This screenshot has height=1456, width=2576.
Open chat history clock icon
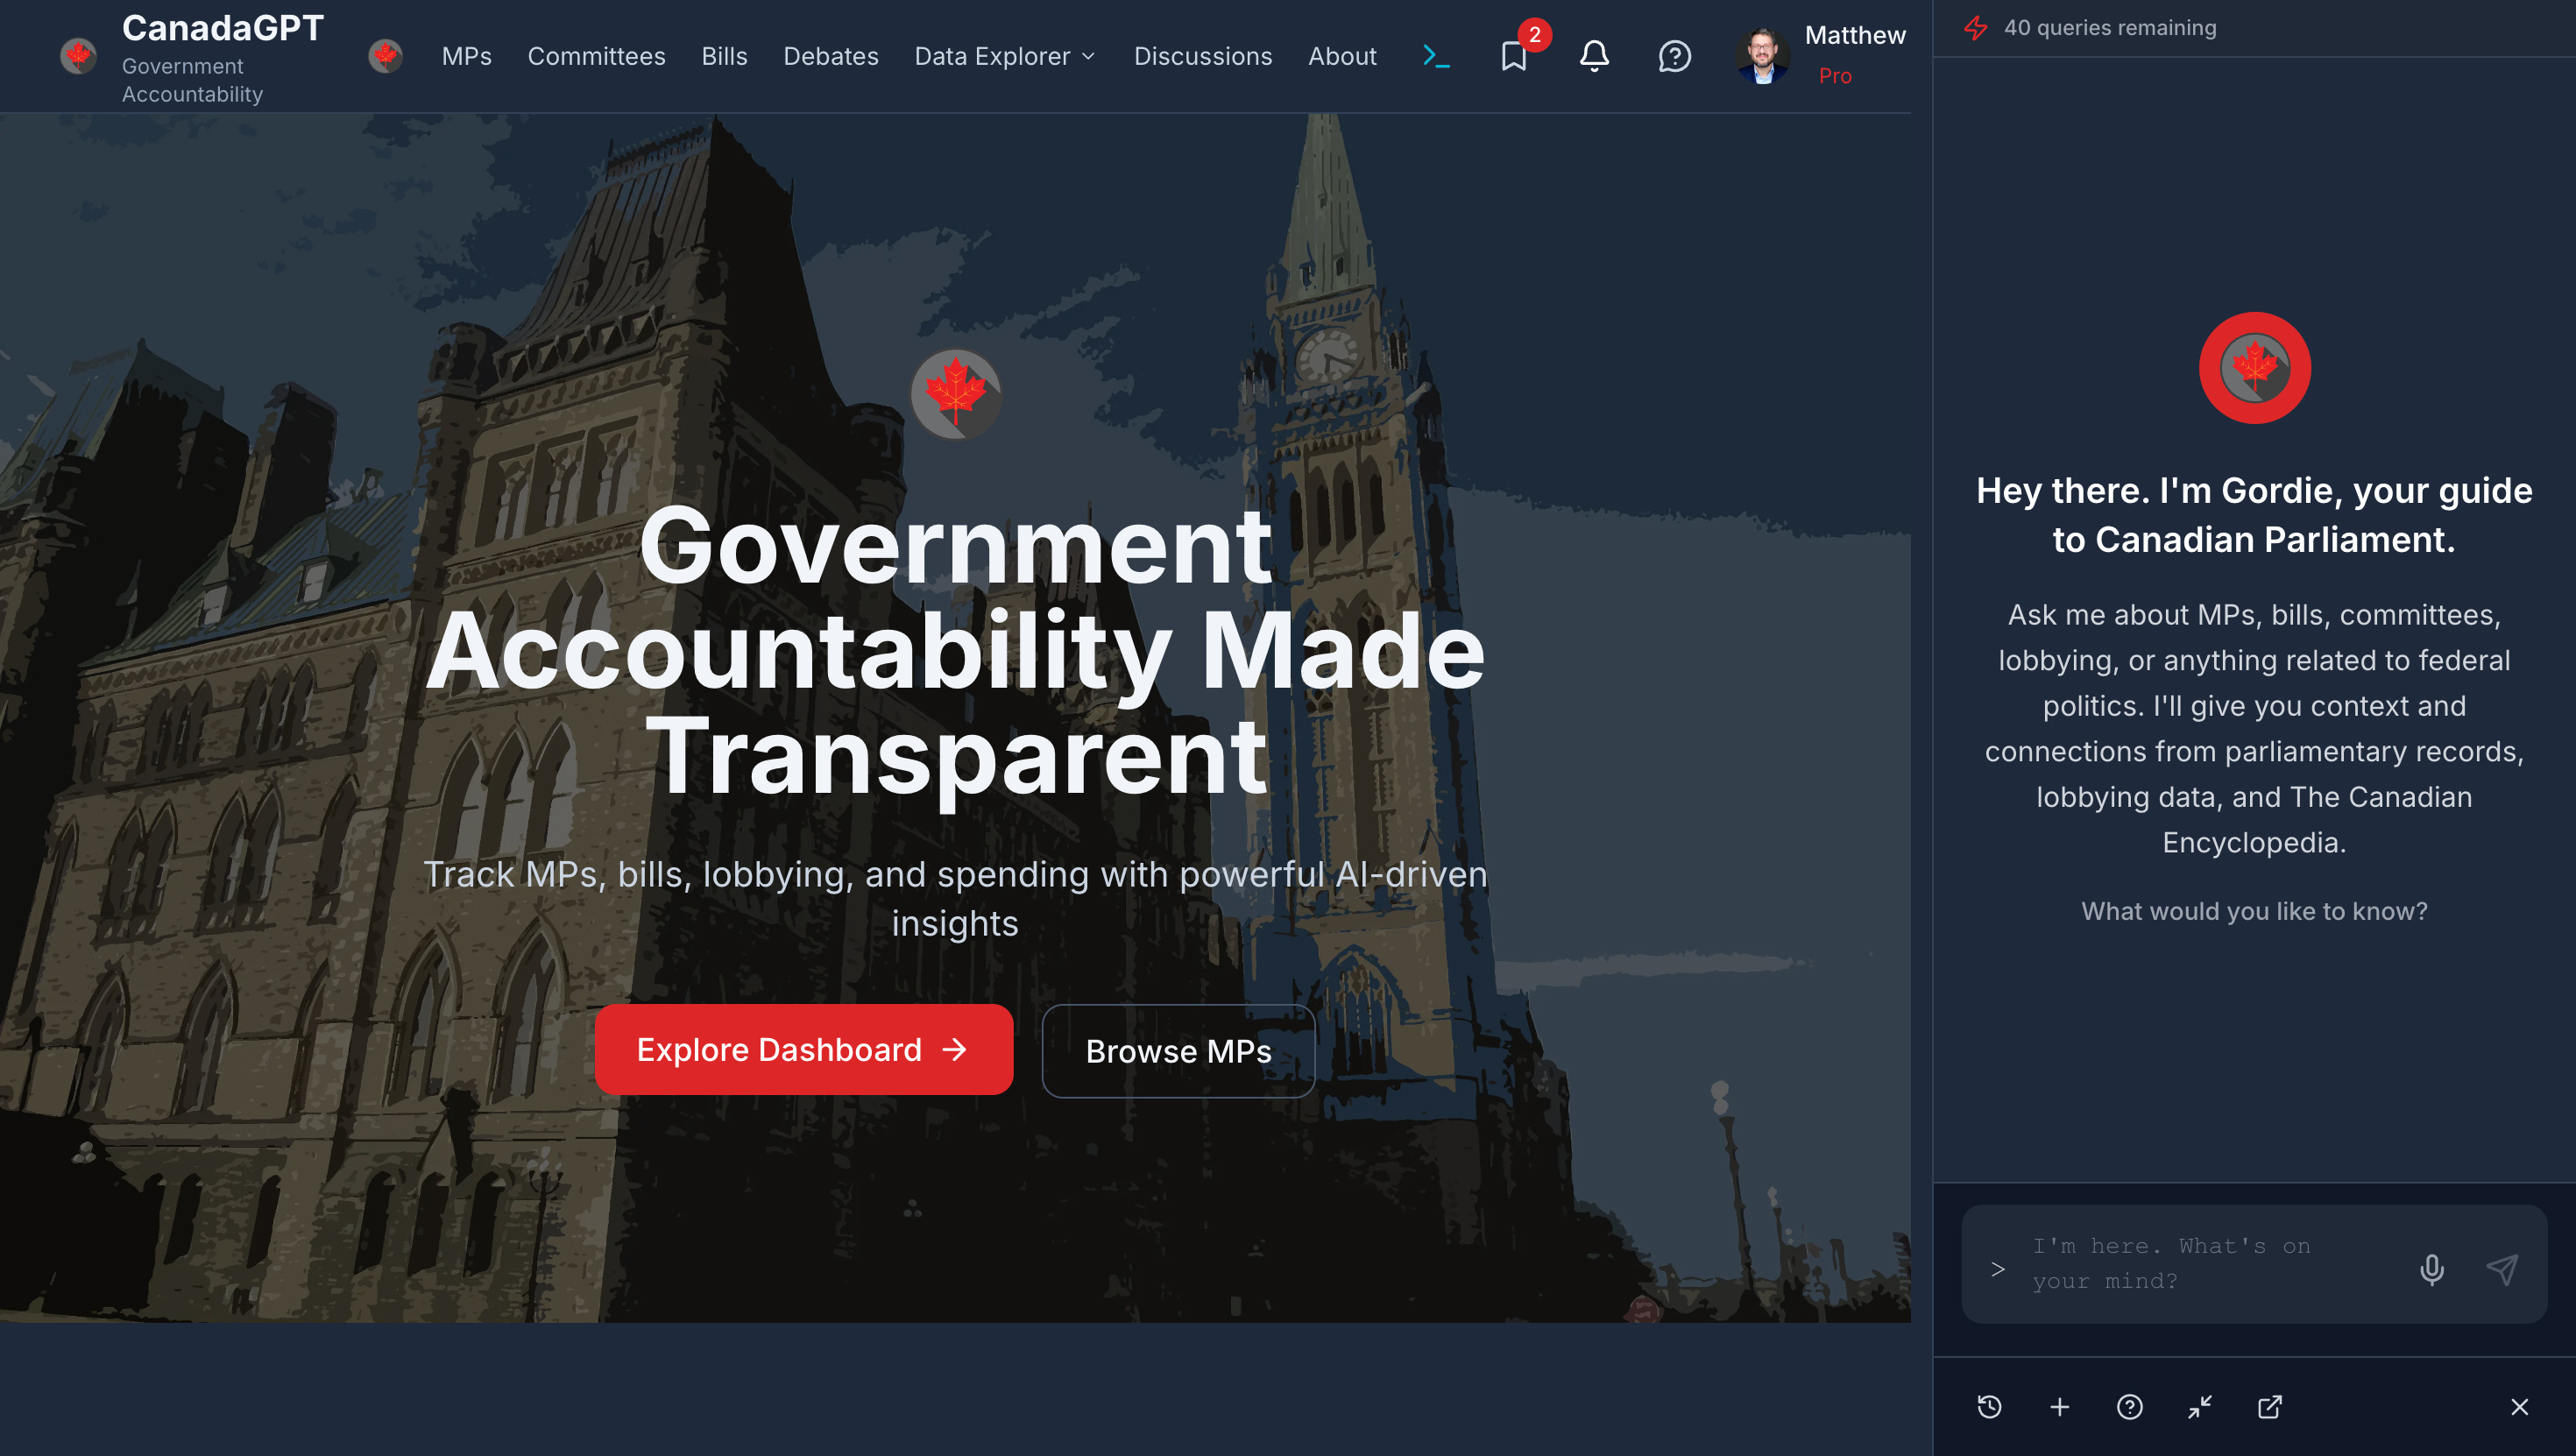coord(1989,1407)
